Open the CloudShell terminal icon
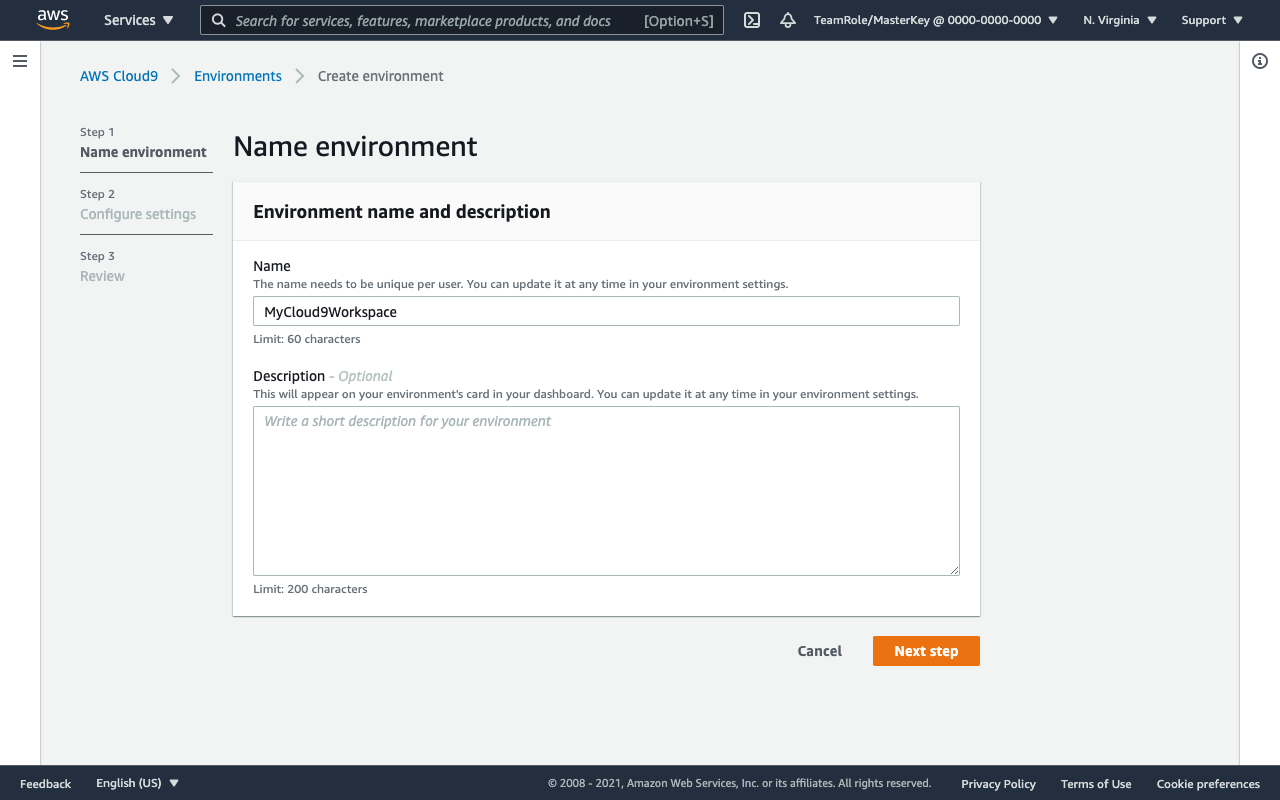 (752, 20)
